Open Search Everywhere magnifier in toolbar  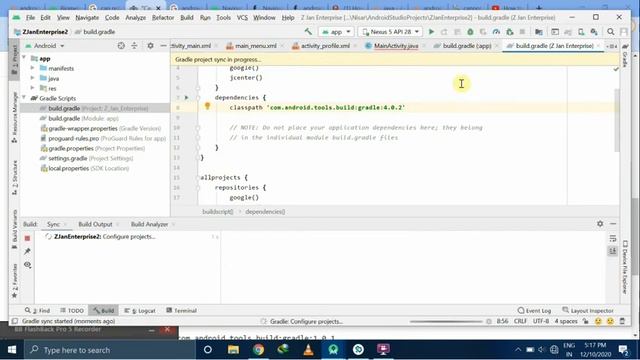[611, 32]
